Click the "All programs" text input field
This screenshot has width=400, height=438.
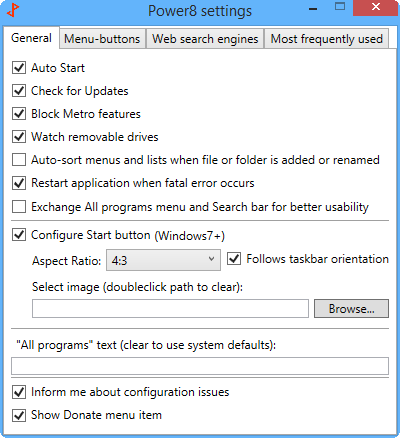[200, 366]
